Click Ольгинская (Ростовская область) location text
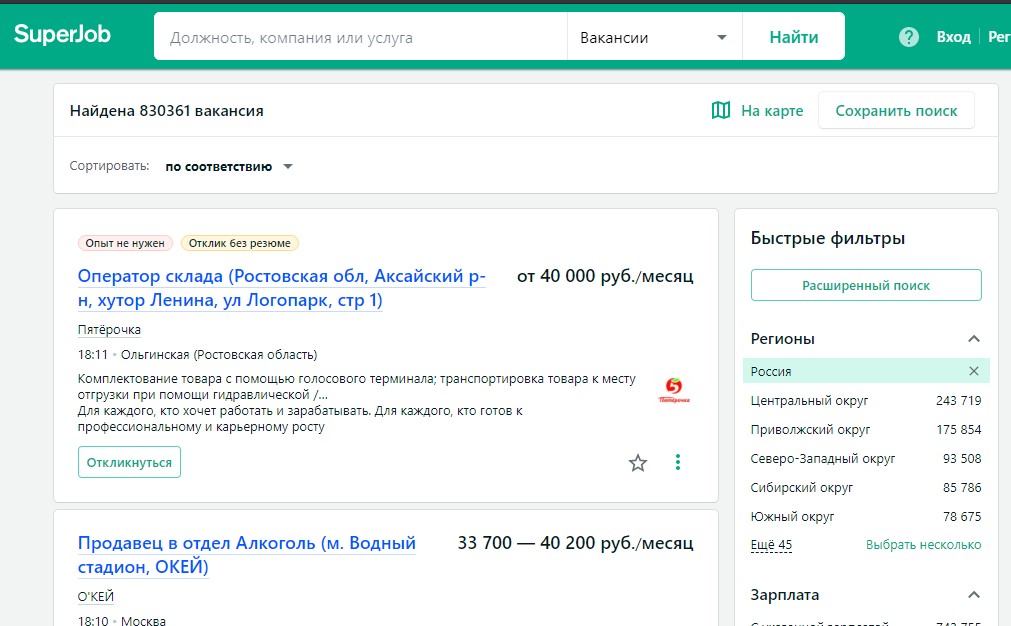This screenshot has height=626, width=1011. (219, 355)
